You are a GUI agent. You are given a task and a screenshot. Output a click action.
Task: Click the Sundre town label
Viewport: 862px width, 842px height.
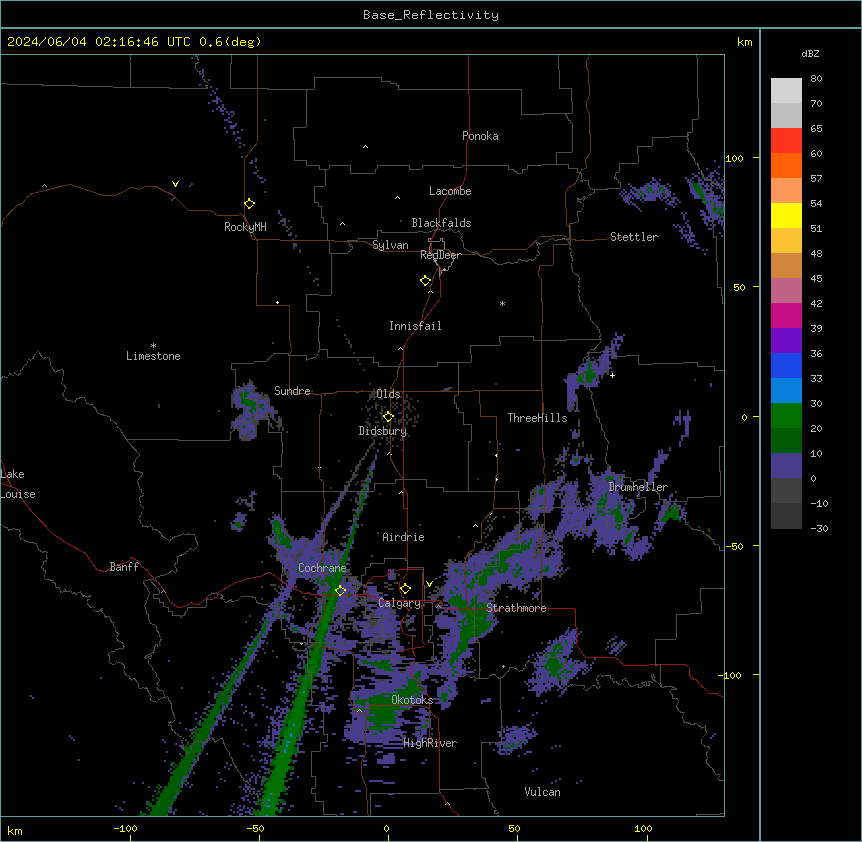(x=292, y=391)
